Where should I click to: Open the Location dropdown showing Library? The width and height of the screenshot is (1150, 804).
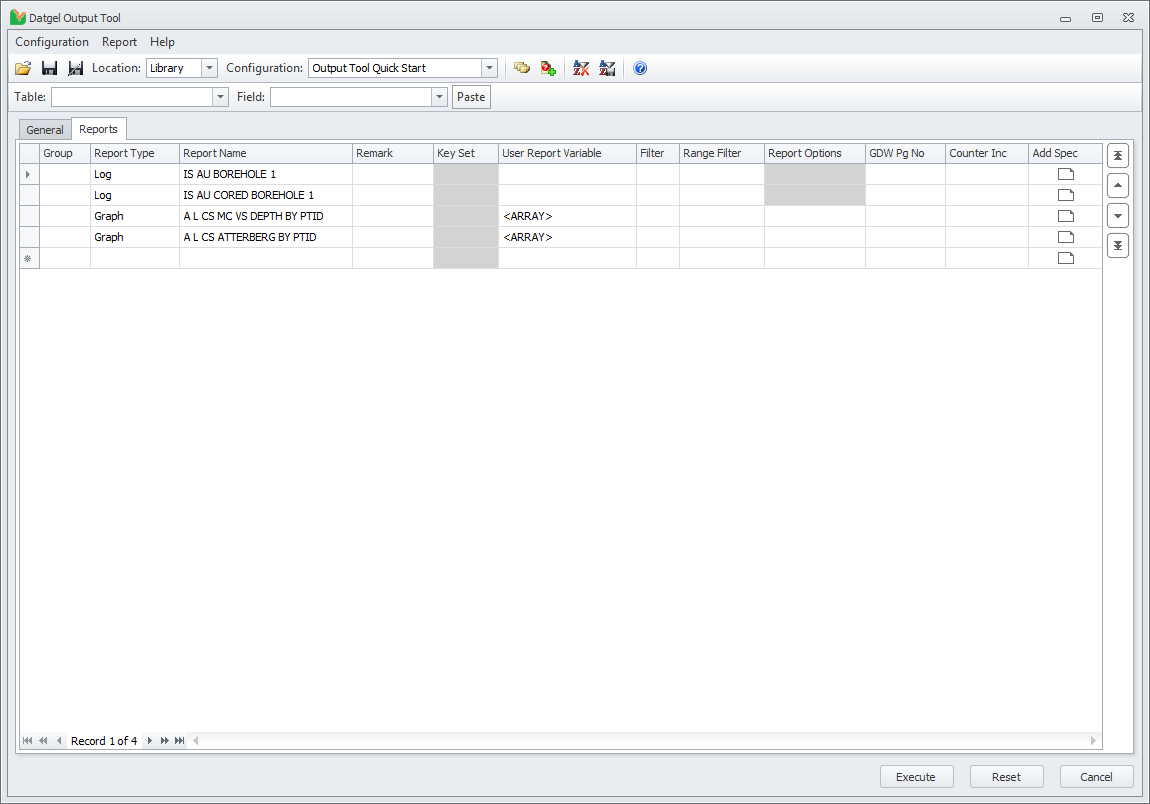click(x=209, y=68)
